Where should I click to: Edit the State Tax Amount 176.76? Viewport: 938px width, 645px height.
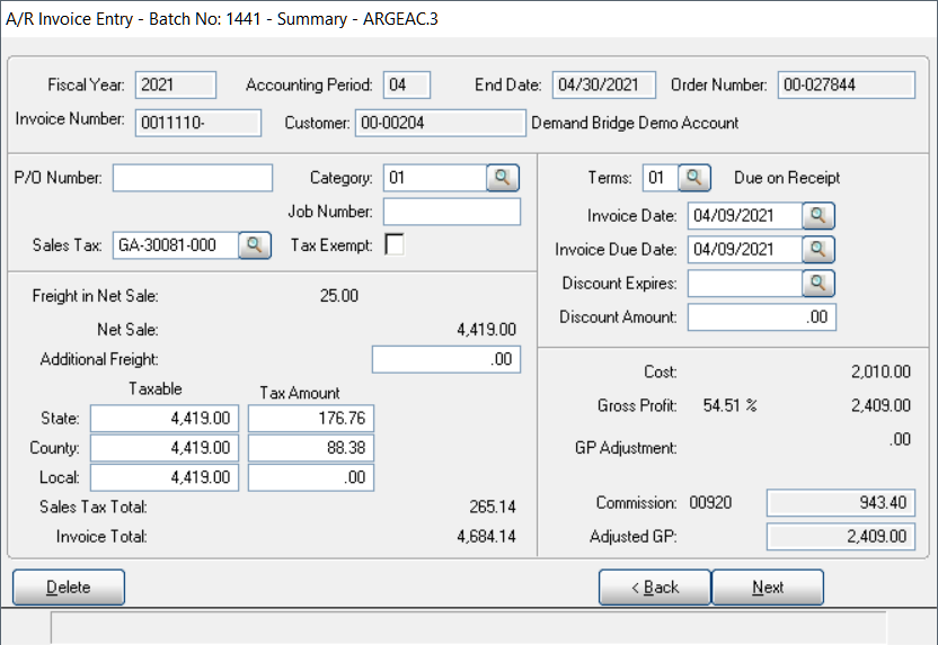coord(311,418)
